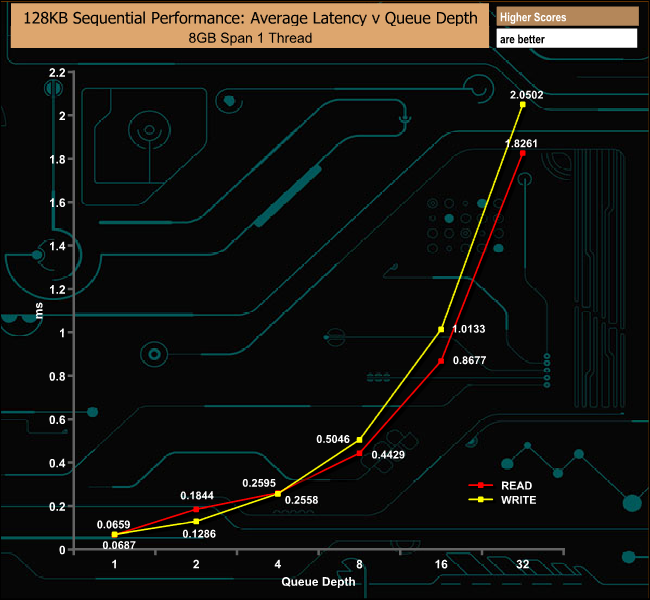Select the yellow write point at queue depth 8
The width and height of the screenshot is (650, 600).
359,440
